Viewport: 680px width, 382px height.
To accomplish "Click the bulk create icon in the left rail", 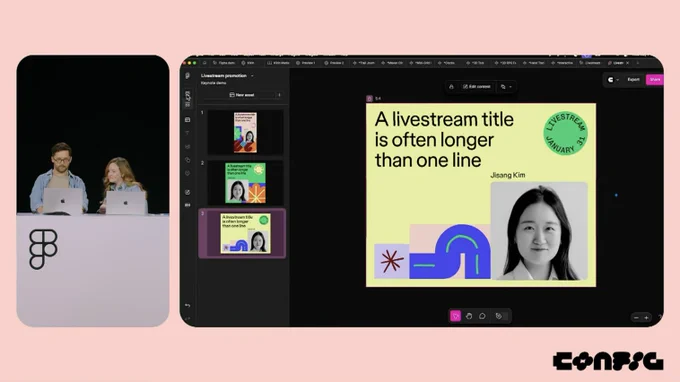I will tap(187, 205).
